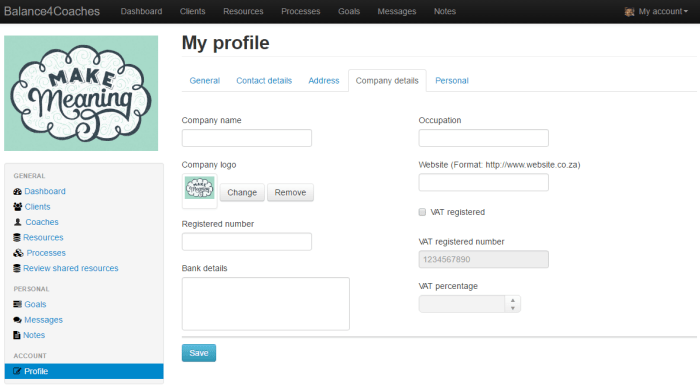Click the Profile edit pencil icon

pyautogui.click(x=17, y=371)
